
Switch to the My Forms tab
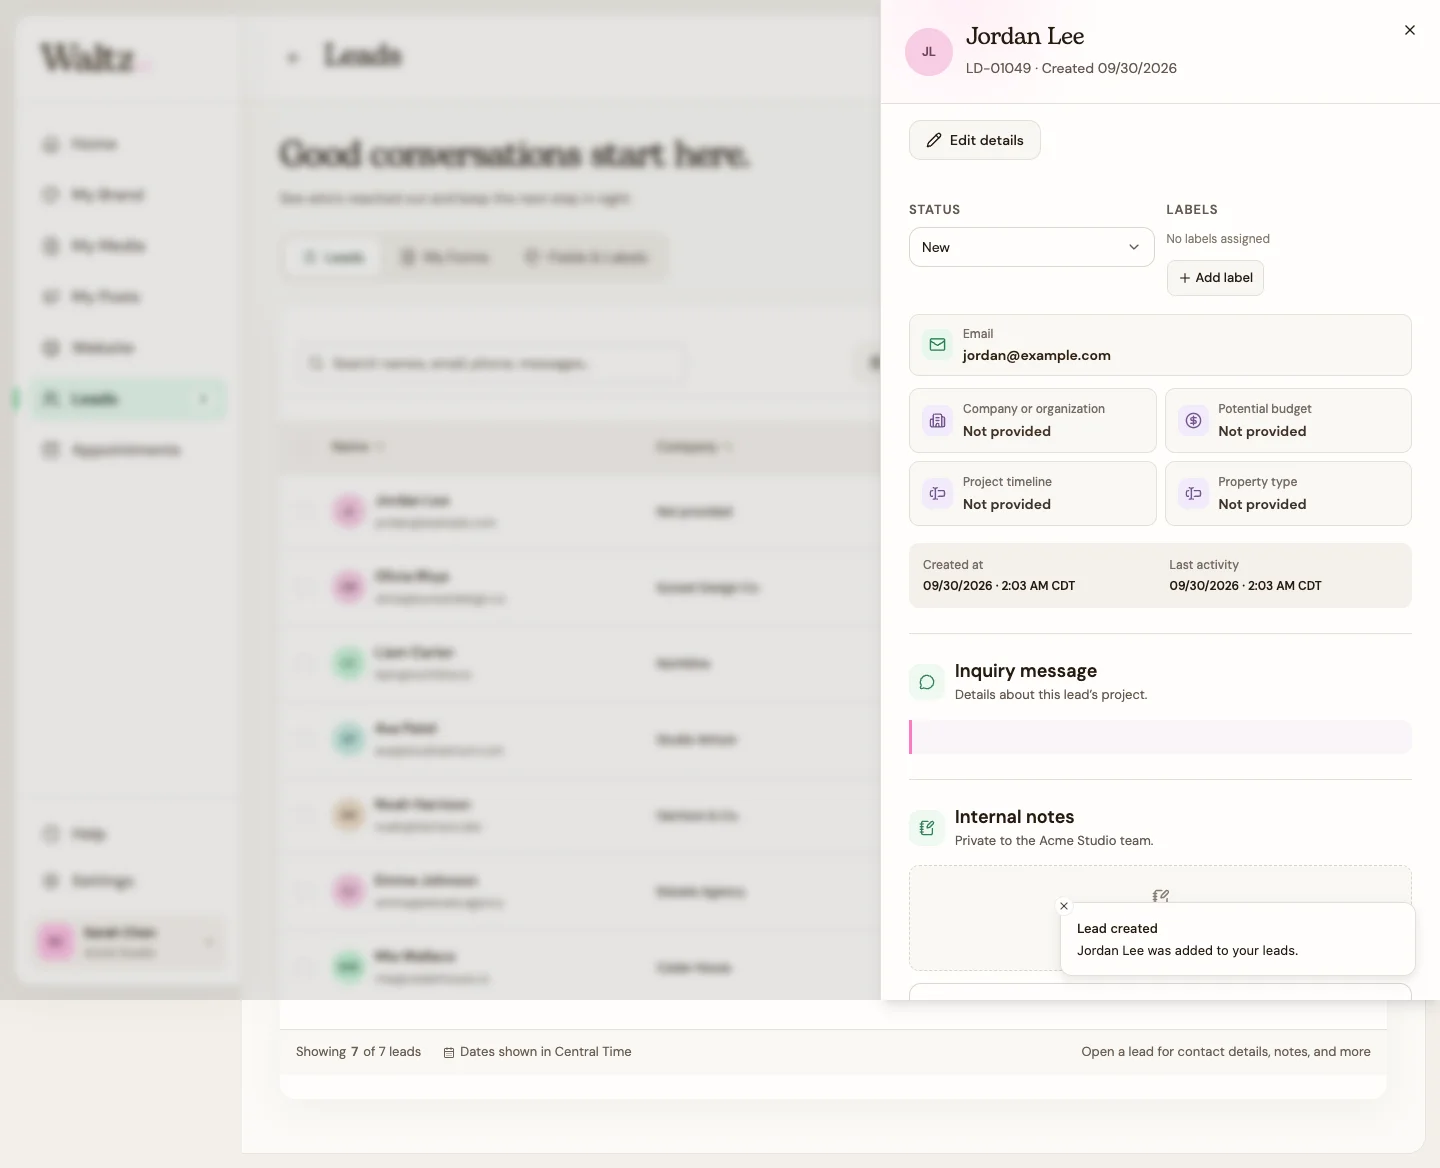click(445, 257)
